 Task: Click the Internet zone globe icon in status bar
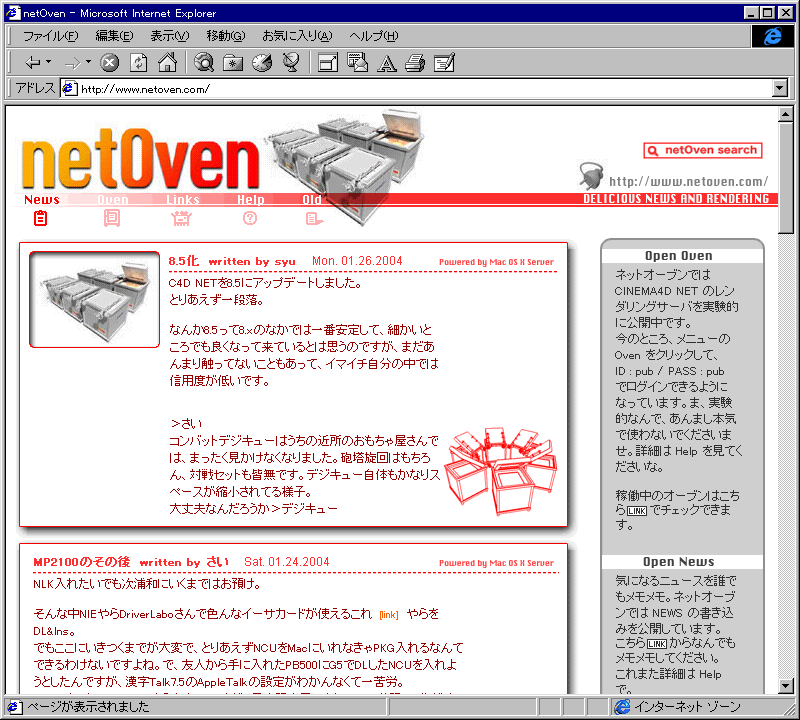(x=622, y=707)
